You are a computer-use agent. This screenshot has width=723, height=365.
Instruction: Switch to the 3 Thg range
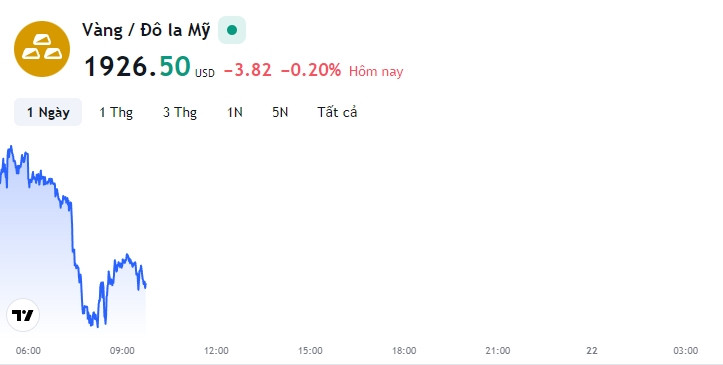click(180, 112)
